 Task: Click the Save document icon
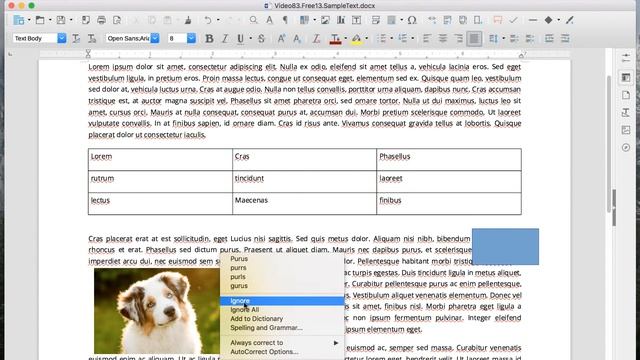click(61, 20)
